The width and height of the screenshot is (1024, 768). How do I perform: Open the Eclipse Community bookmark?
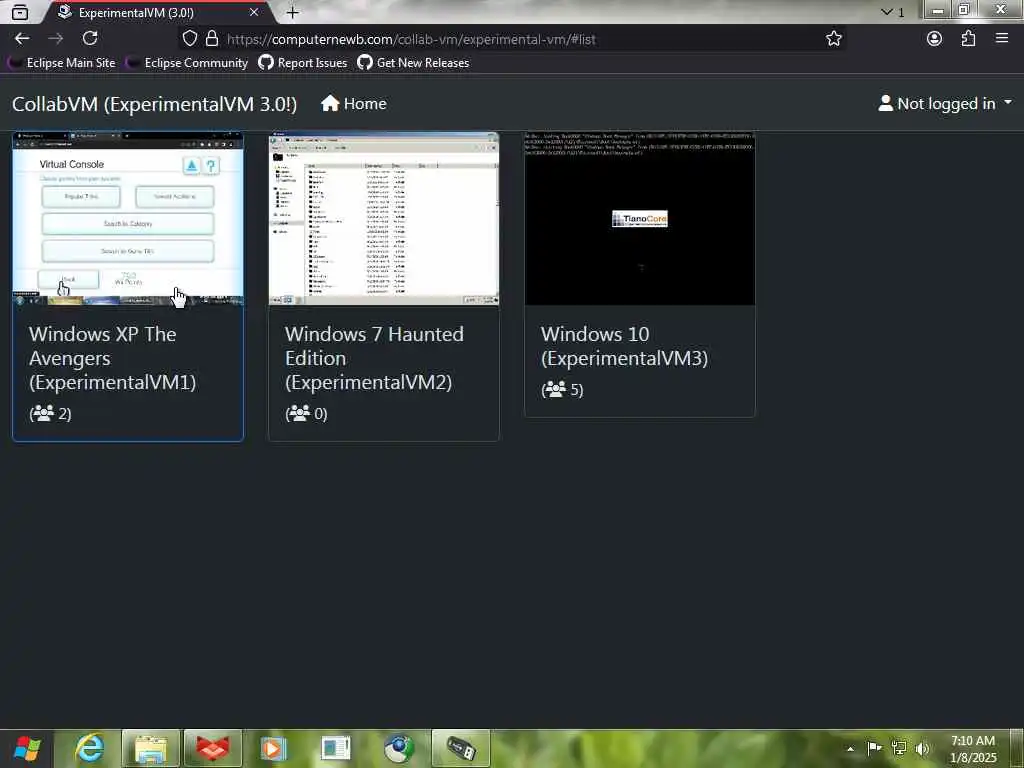(187, 63)
